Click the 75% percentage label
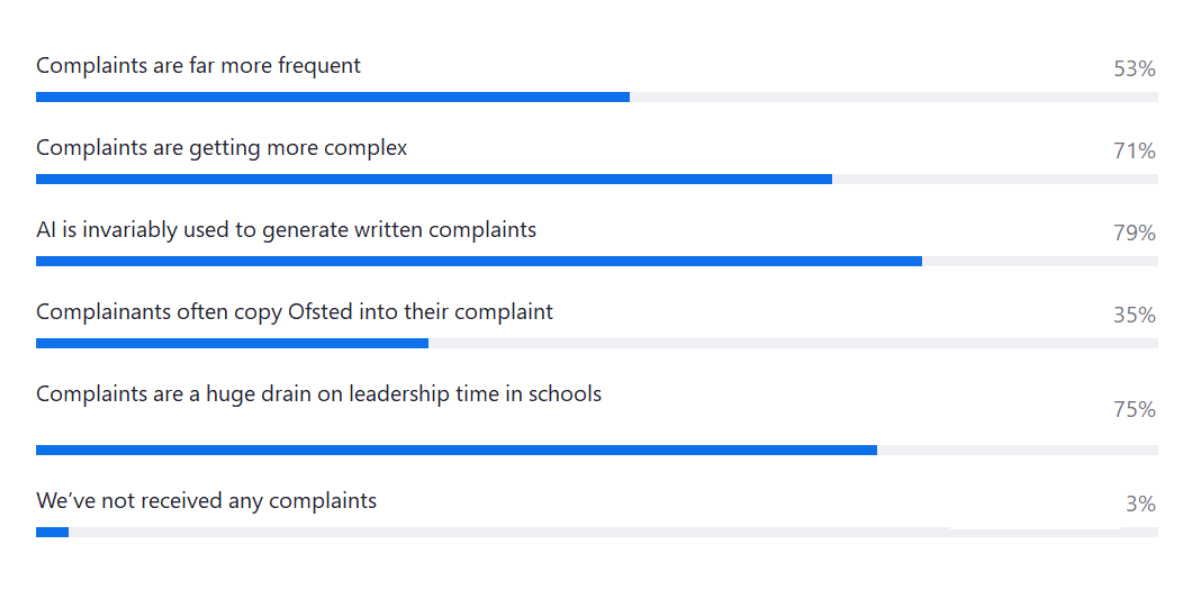This screenshot has width=1200, height=598. click(x=1134, y=410)
